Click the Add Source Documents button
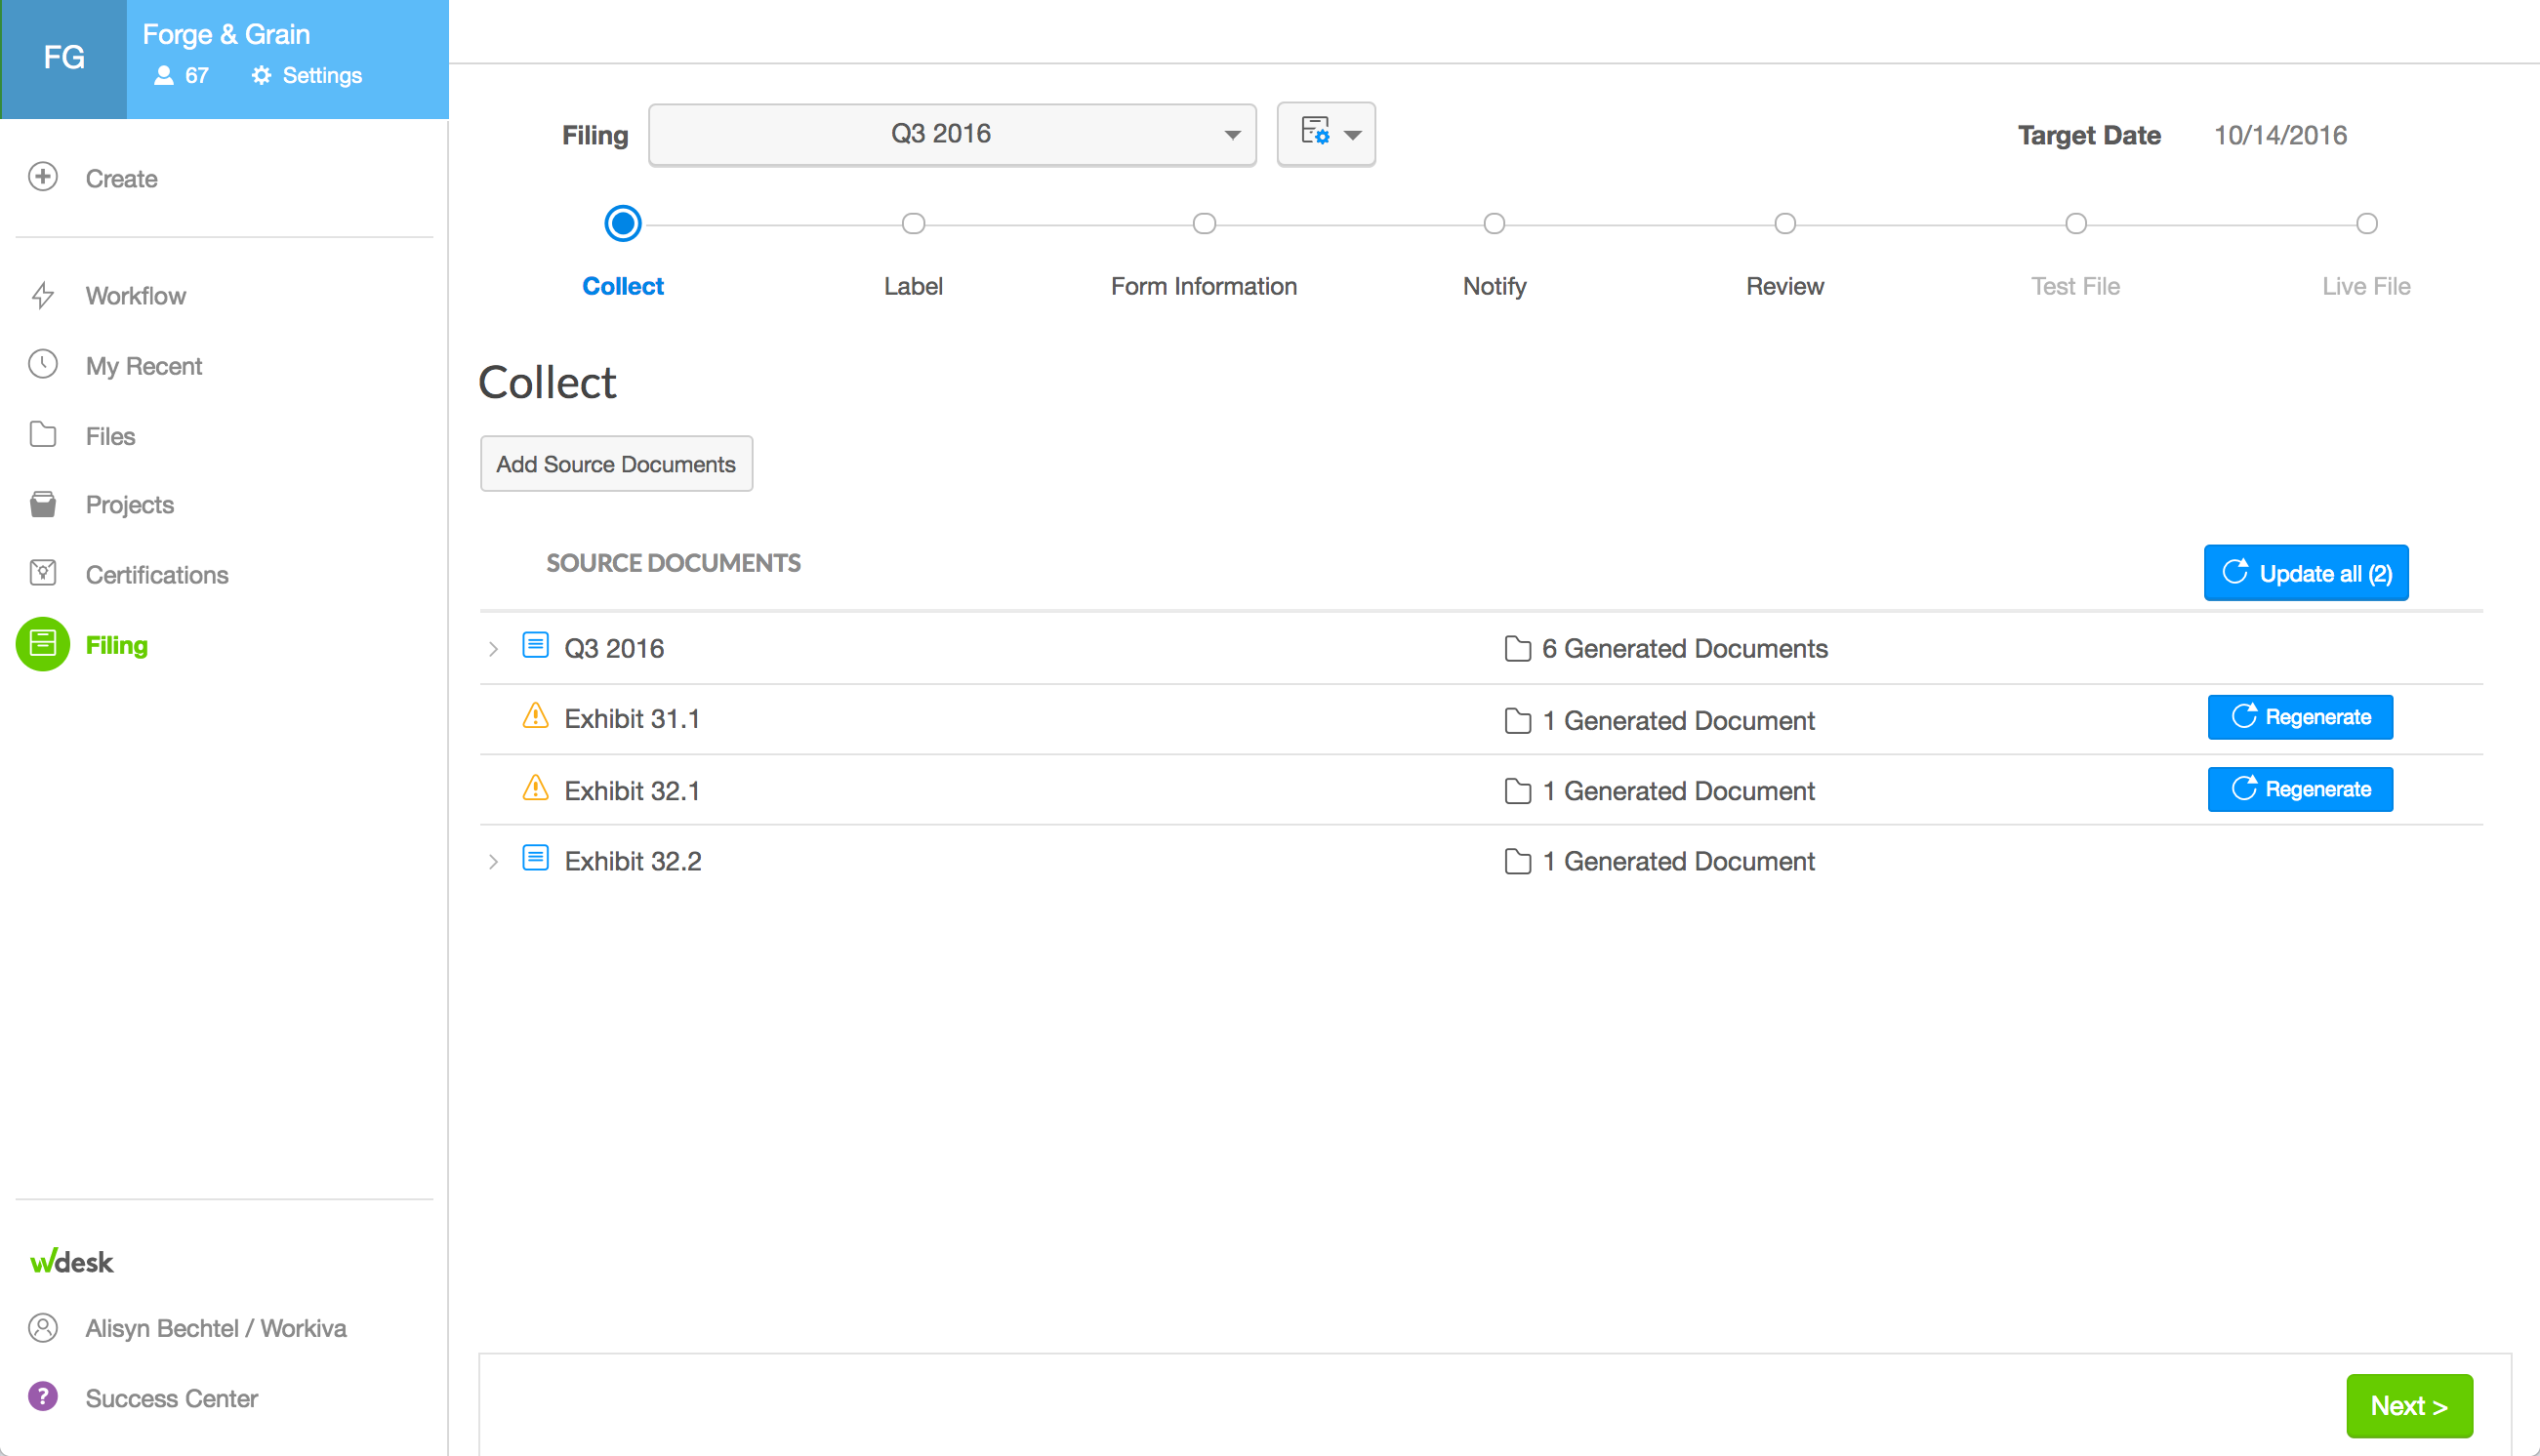Screen dimensions: 2540x1456 tap(615, 463)
